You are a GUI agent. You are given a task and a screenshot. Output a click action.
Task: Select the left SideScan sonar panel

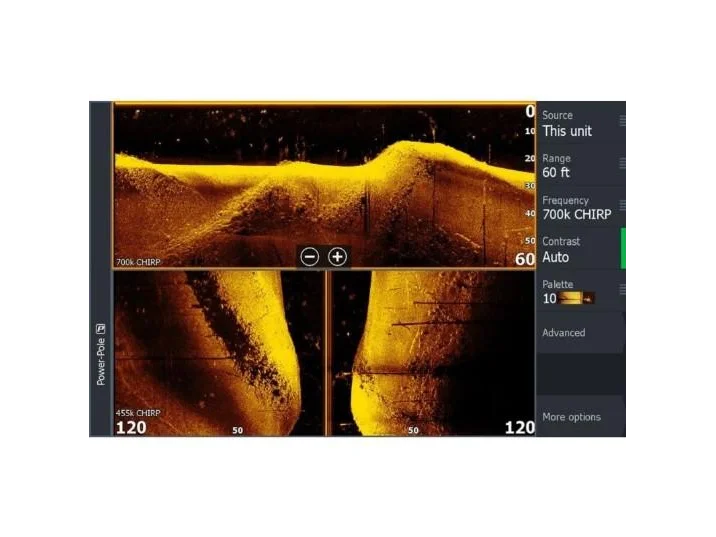(x=218, y=350)
